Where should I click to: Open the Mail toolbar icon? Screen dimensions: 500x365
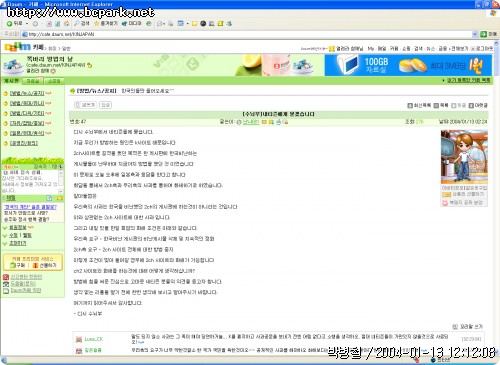coord(160,24)
